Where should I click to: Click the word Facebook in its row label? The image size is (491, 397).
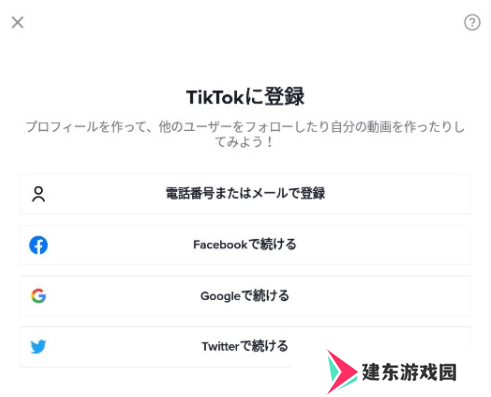point(220,245)
